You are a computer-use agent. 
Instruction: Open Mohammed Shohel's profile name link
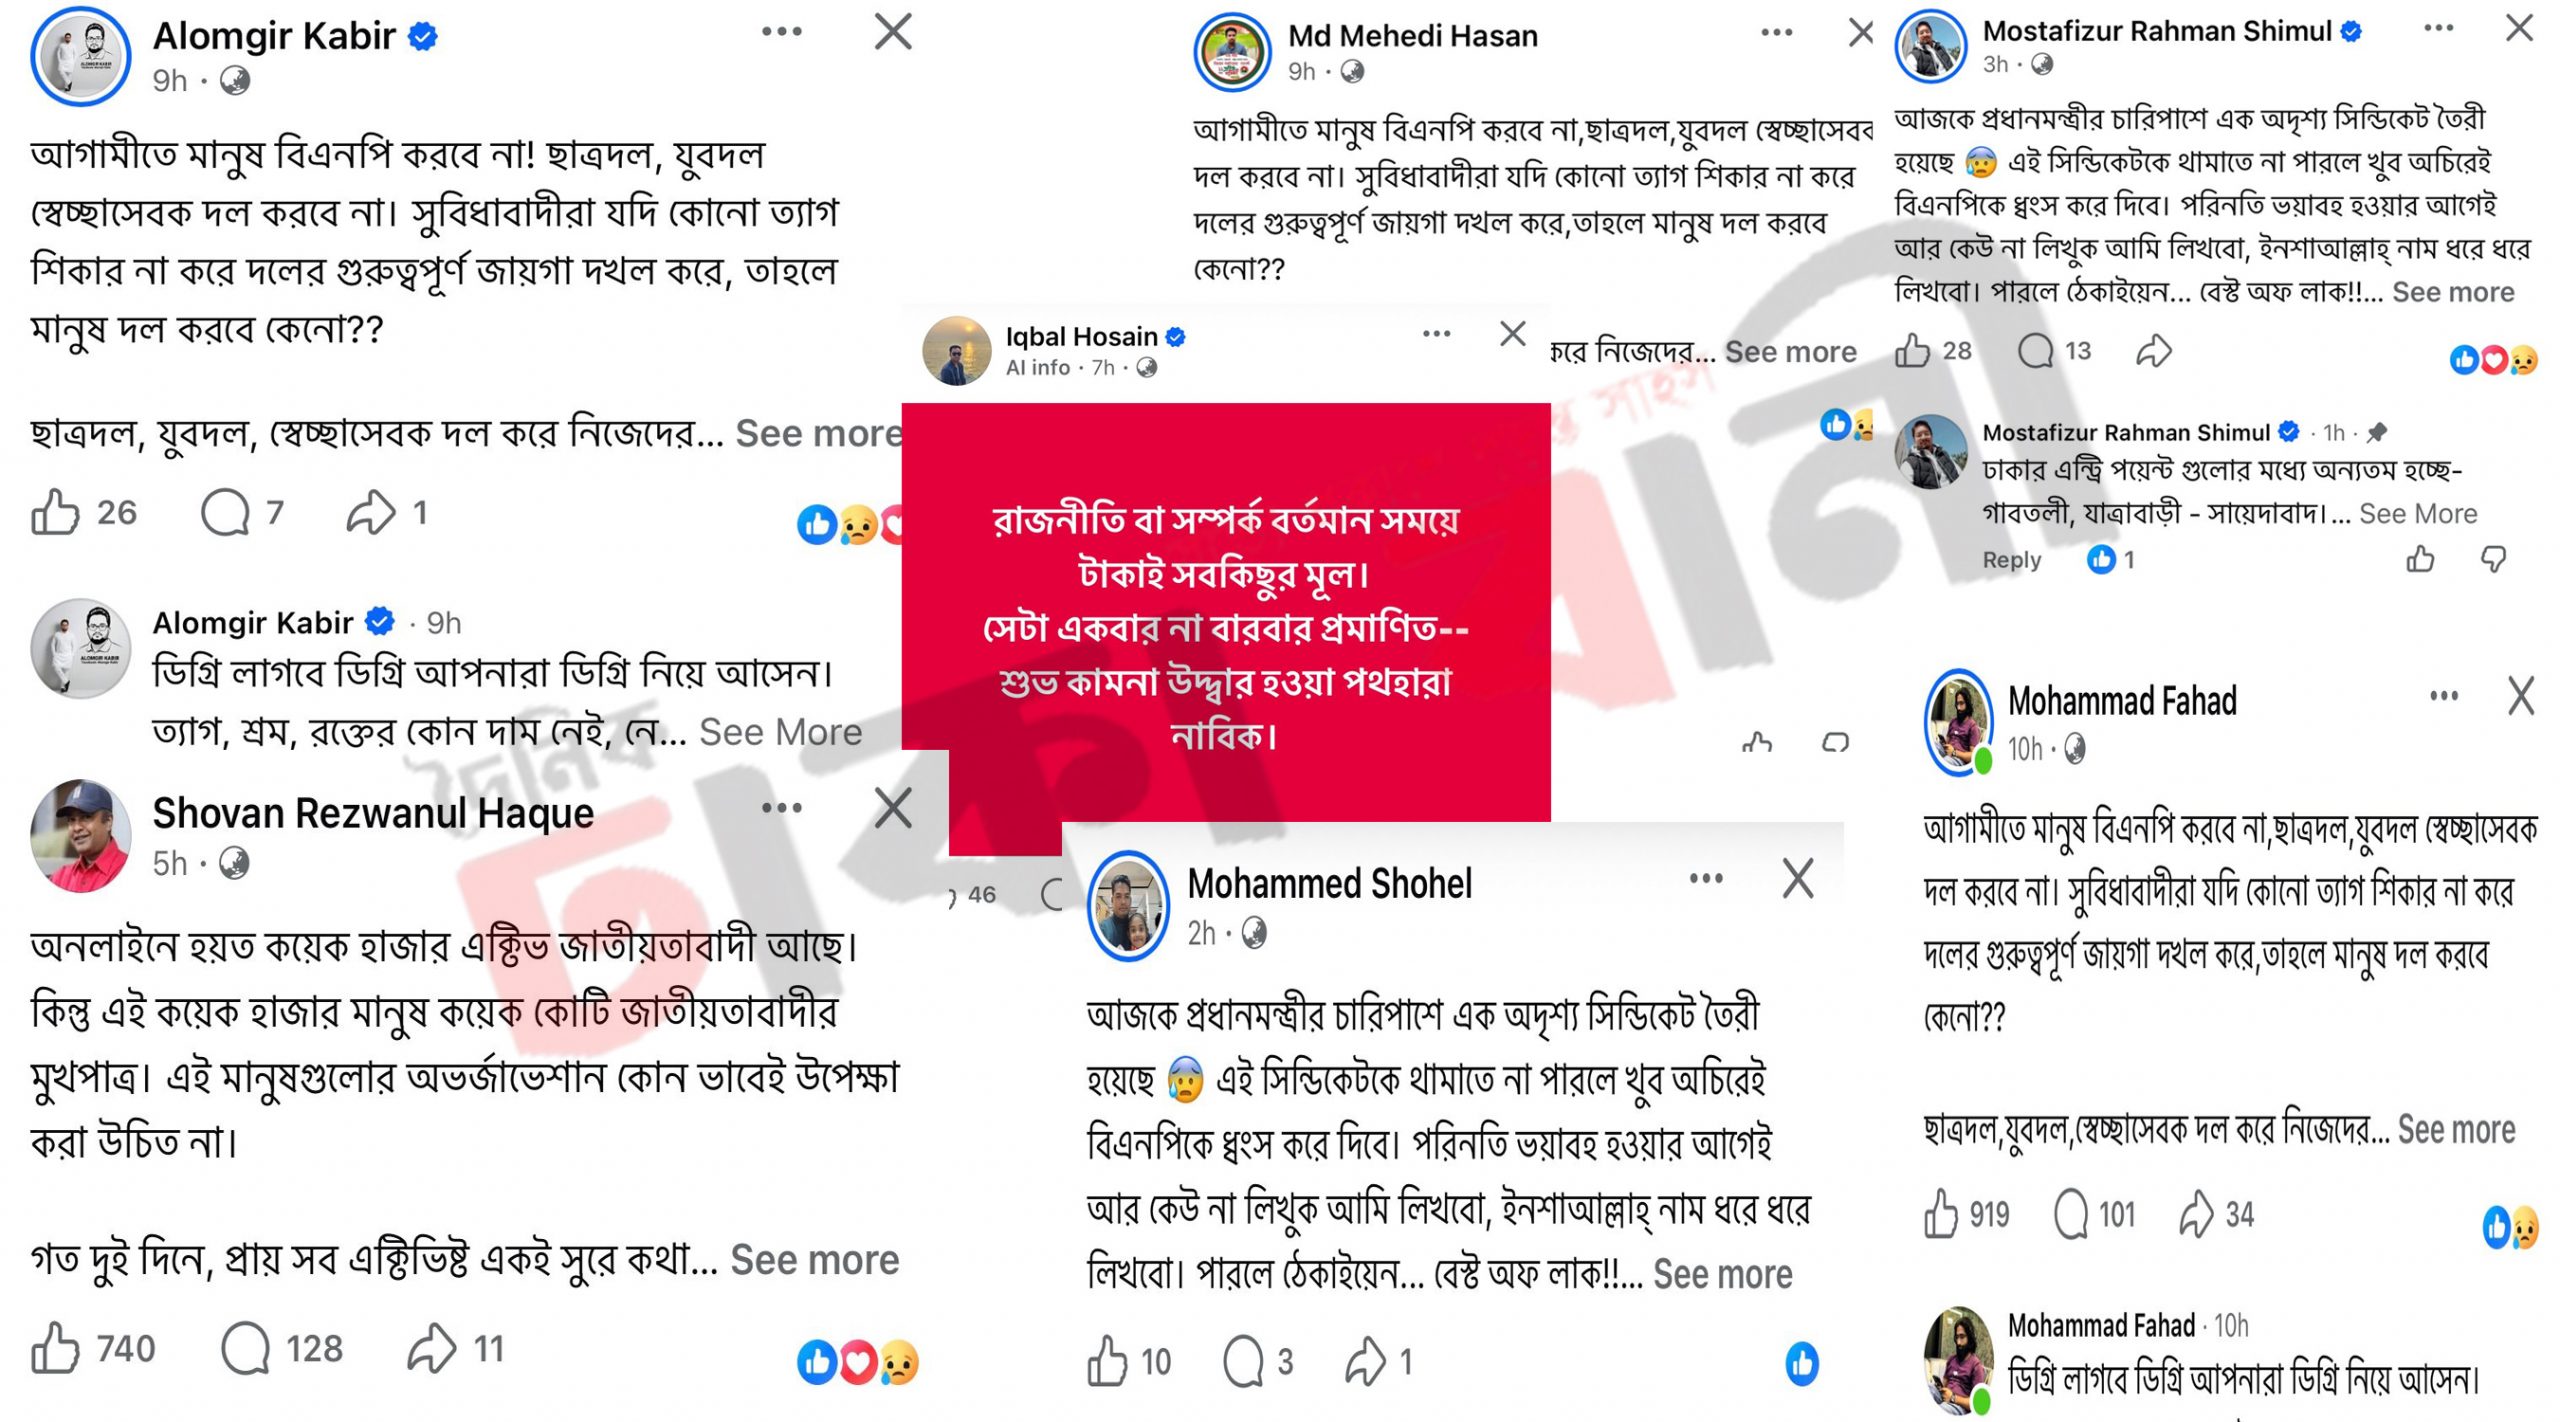pos(1329,884)
